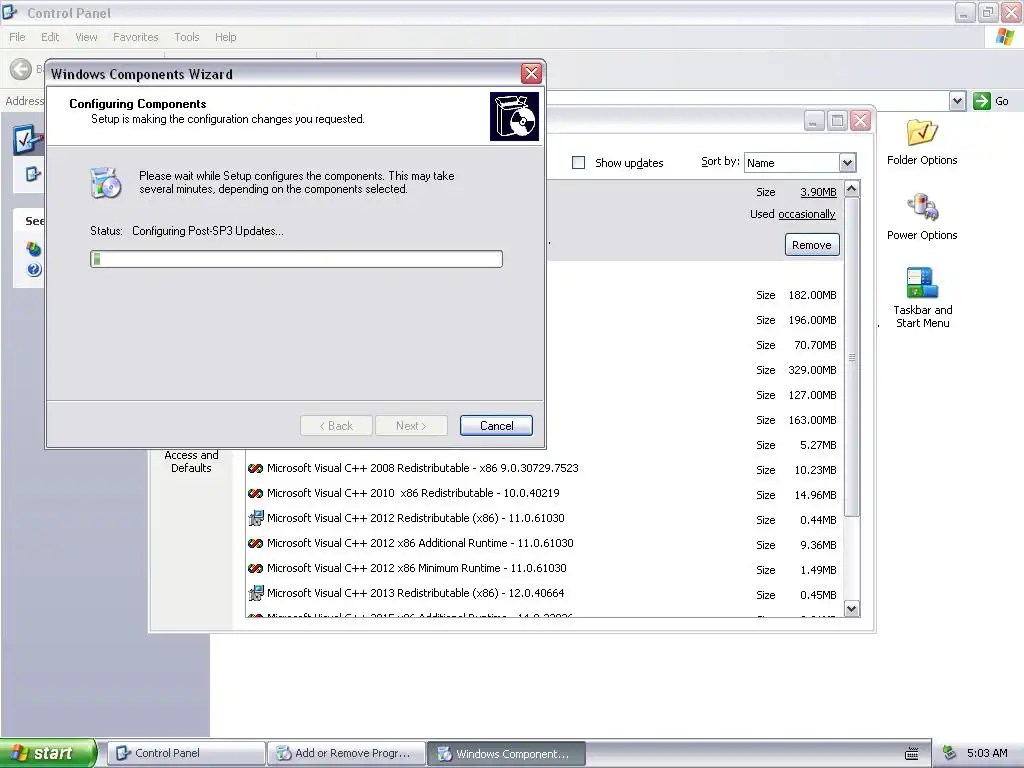Click icon of Visual C++ 2013 Redistributable (x86)
The width and height of the screenshot is (1024, 768).
click(x=255, y=594)
